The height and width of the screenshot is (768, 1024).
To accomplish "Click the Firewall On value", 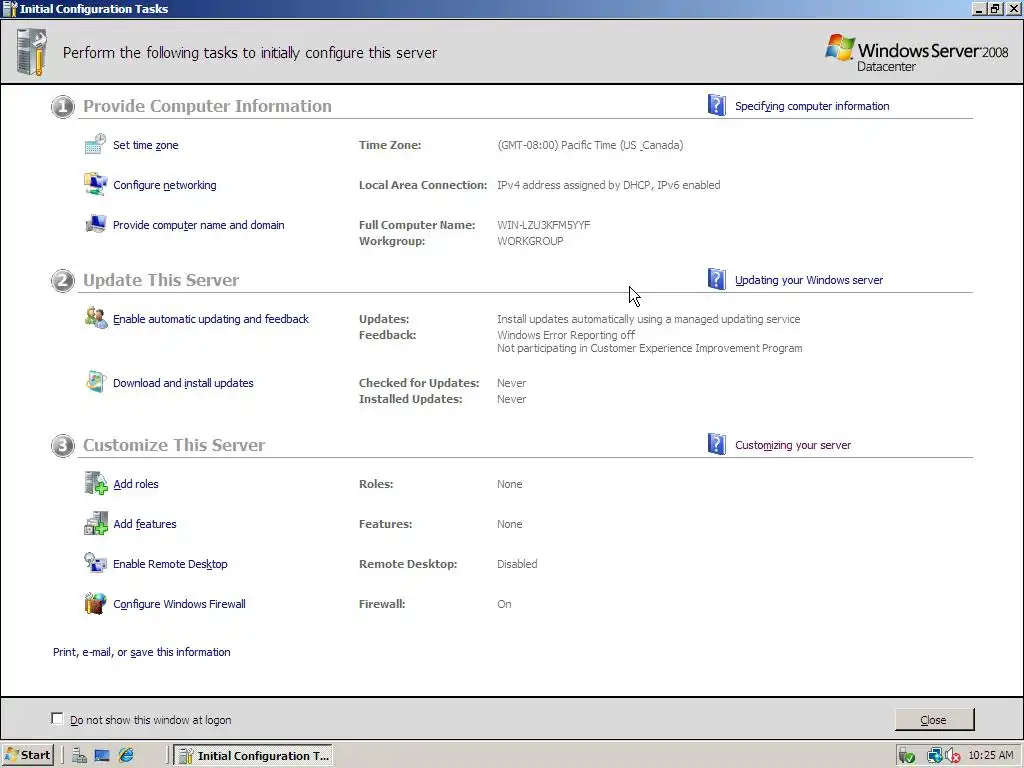I will 504,604.
